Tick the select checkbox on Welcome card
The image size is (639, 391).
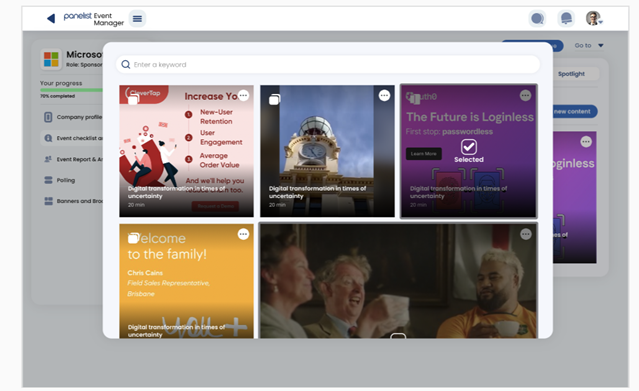click(134, 238)
